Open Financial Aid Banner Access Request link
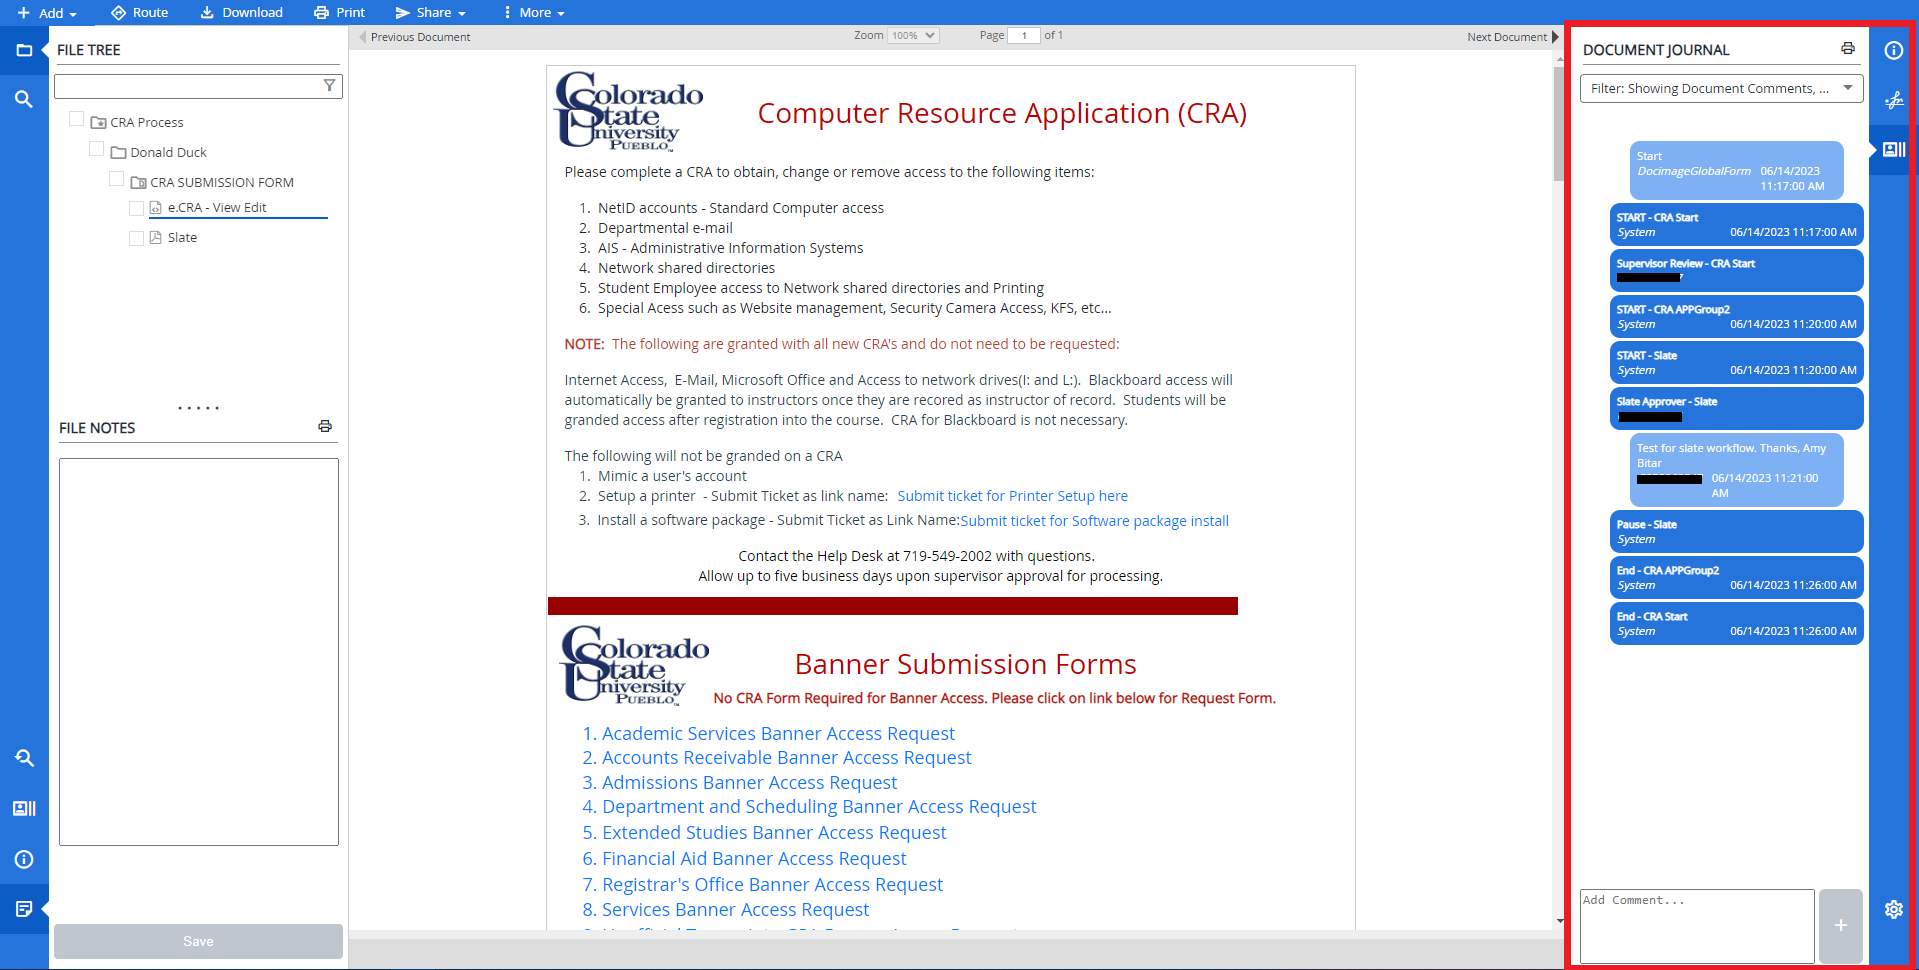This screenshot has height=970, width=1919. pyautogui.click(x=754, y=859)
